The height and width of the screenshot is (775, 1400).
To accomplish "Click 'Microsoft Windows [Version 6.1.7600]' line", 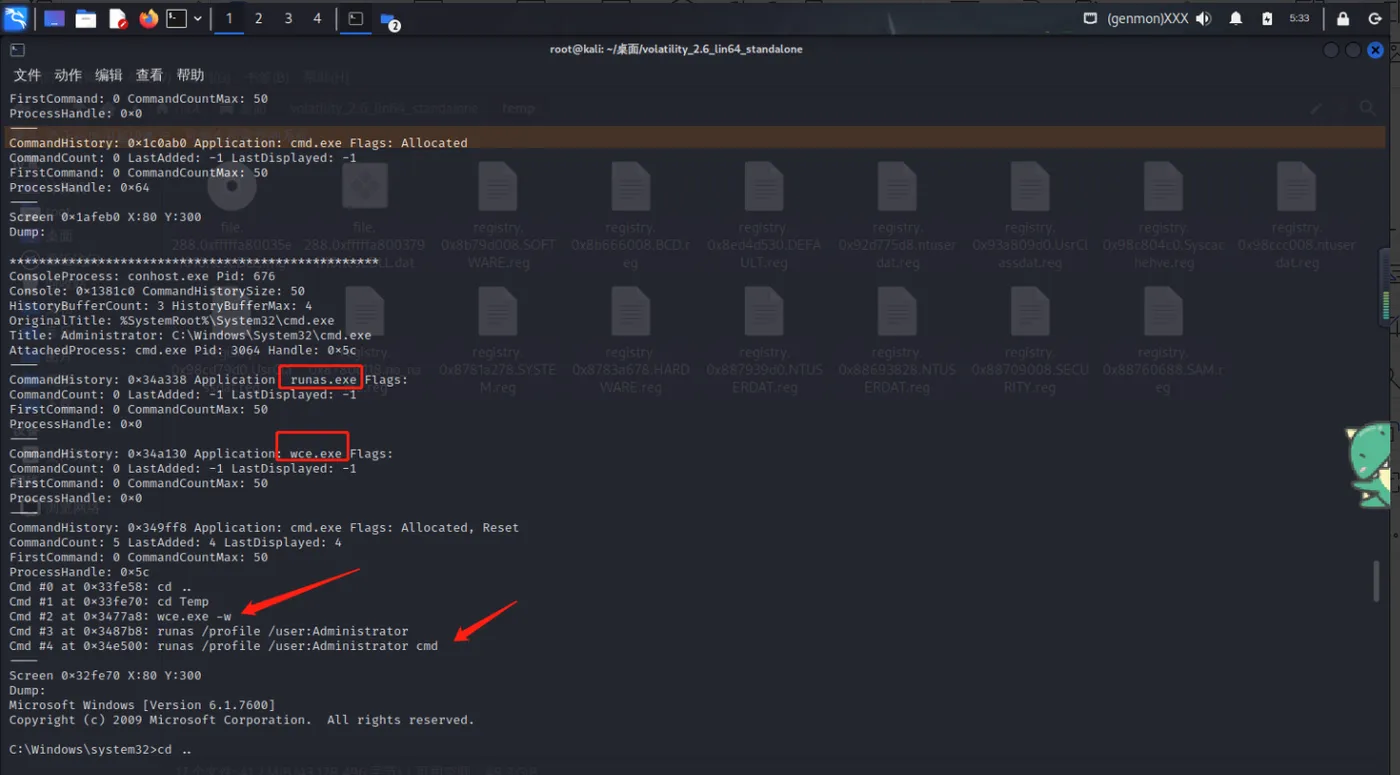I will coord(142,705).
